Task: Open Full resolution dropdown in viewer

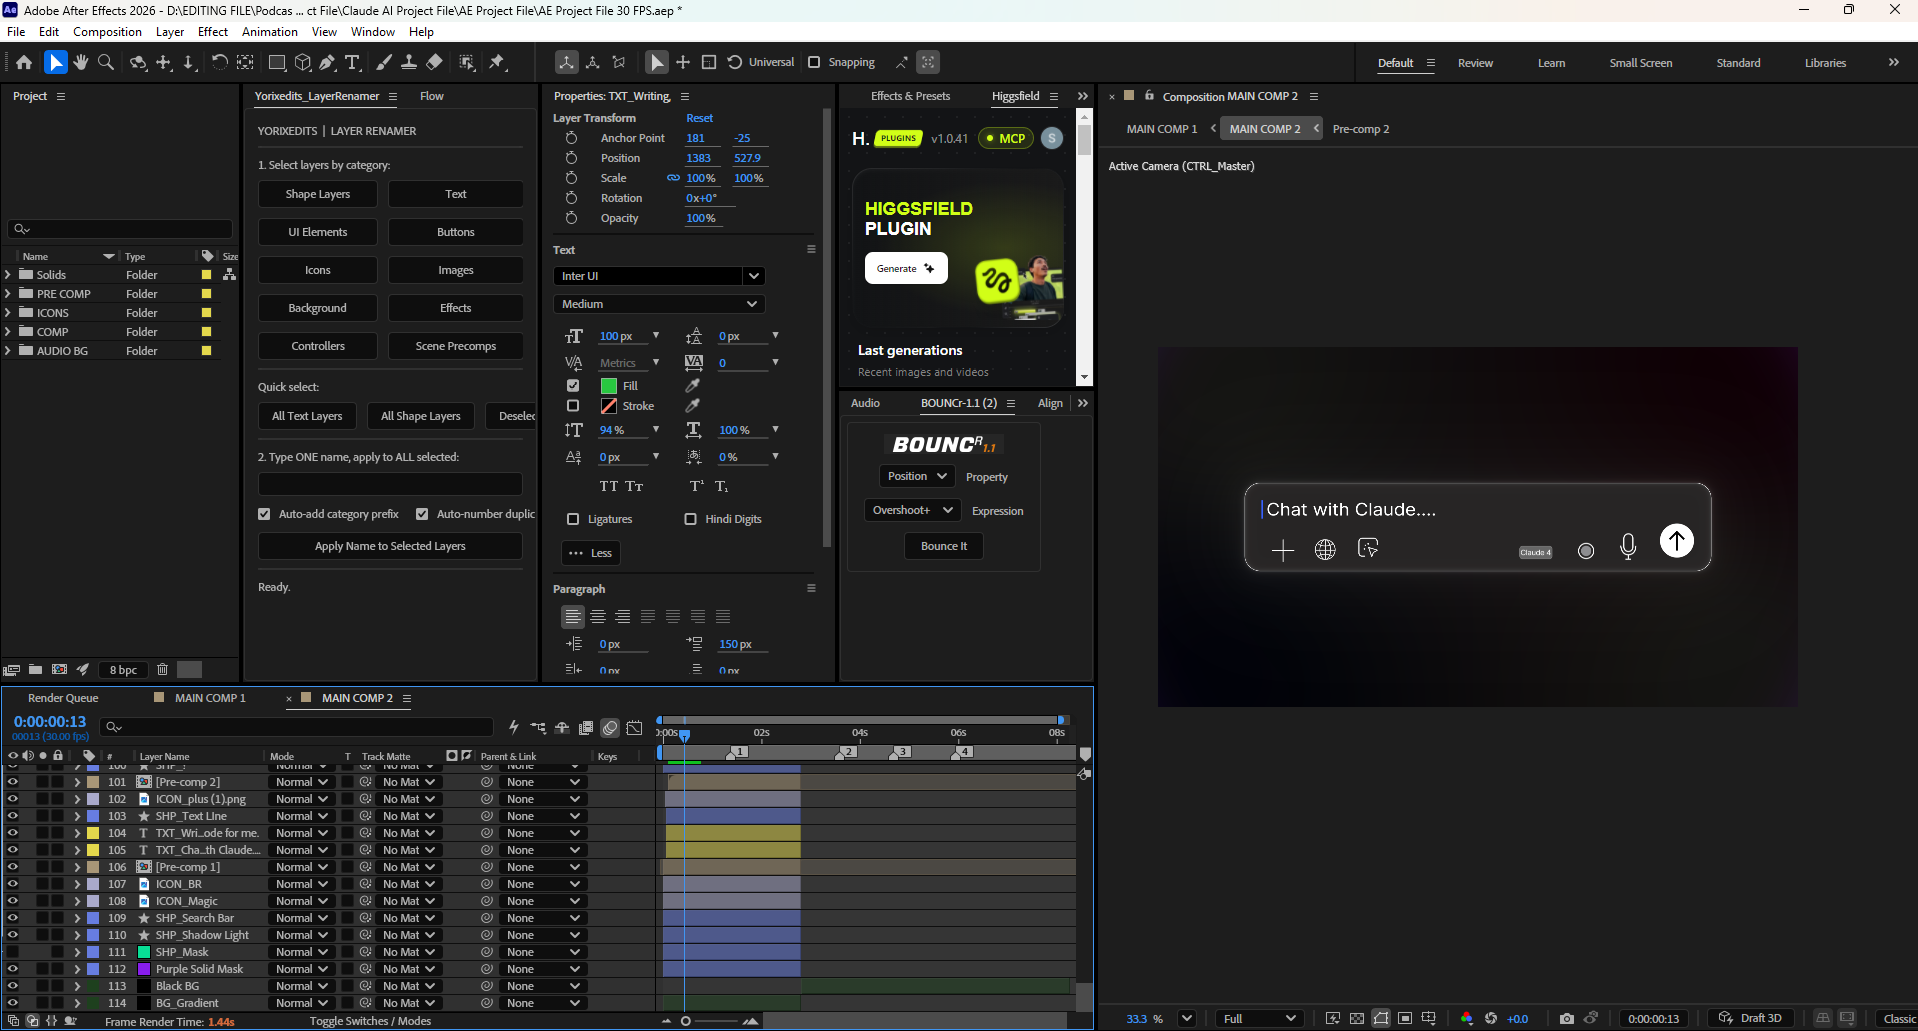Action: point(1259,1018)
